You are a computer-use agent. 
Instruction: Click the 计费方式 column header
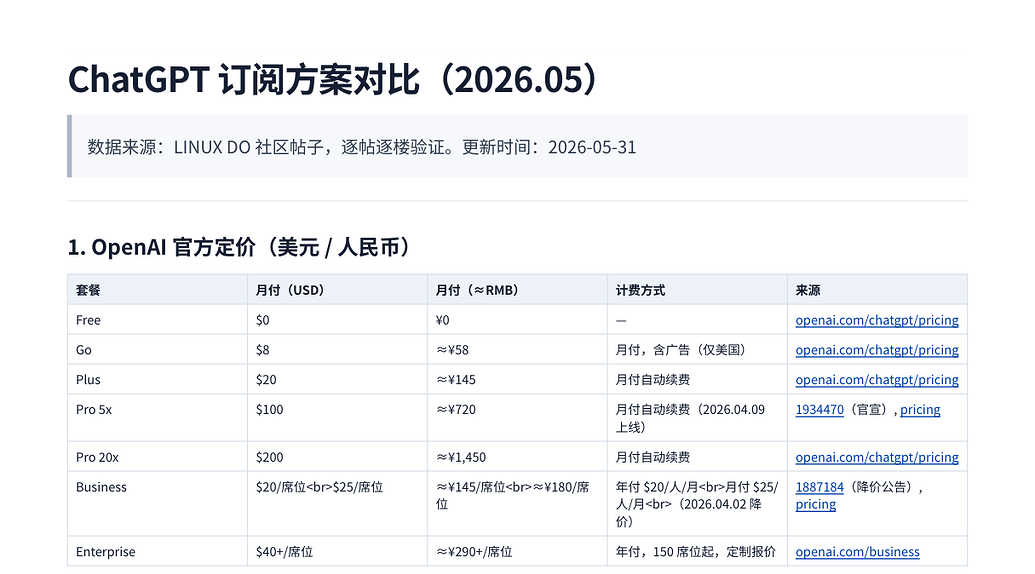tap(697, 290)
